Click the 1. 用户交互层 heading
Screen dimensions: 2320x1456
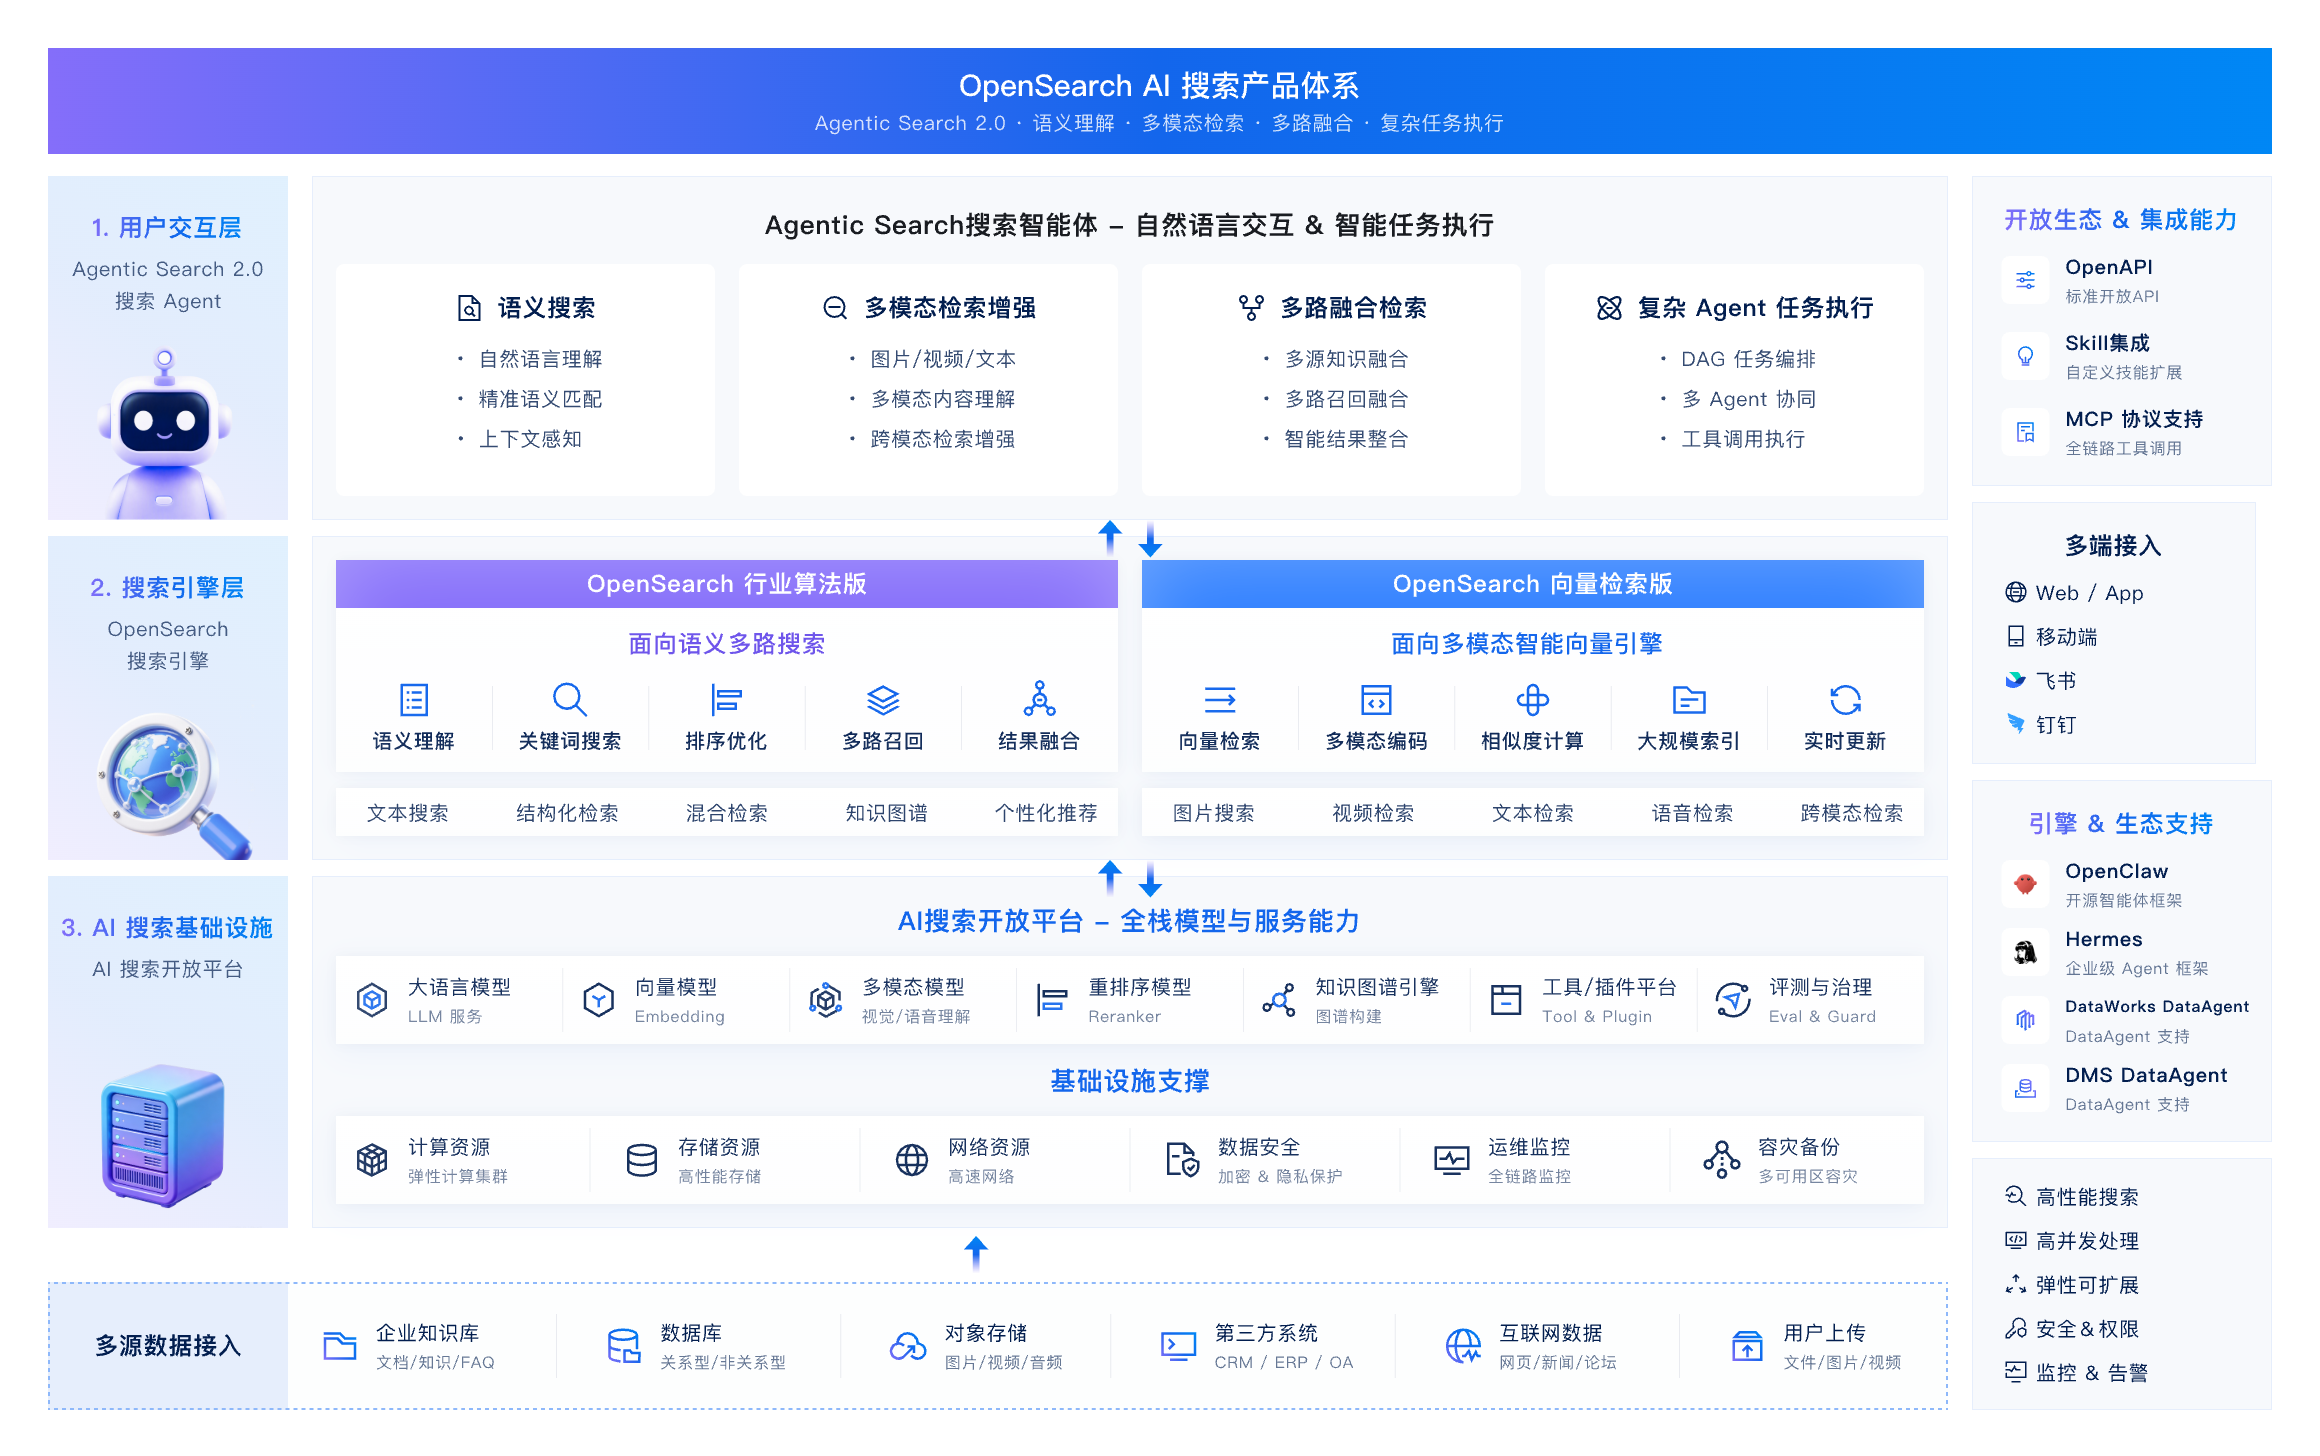(x=167, y=228)
